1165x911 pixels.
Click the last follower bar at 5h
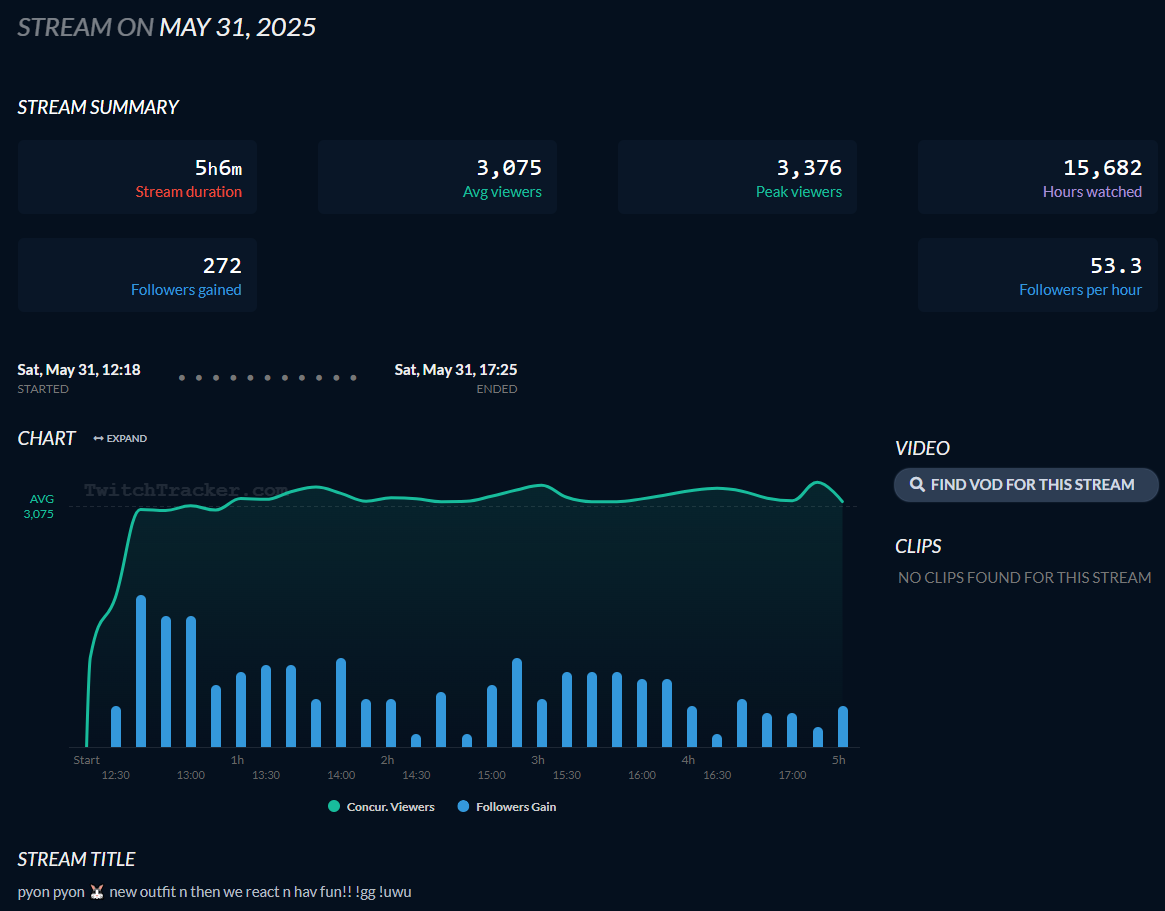tap(843, 726)
